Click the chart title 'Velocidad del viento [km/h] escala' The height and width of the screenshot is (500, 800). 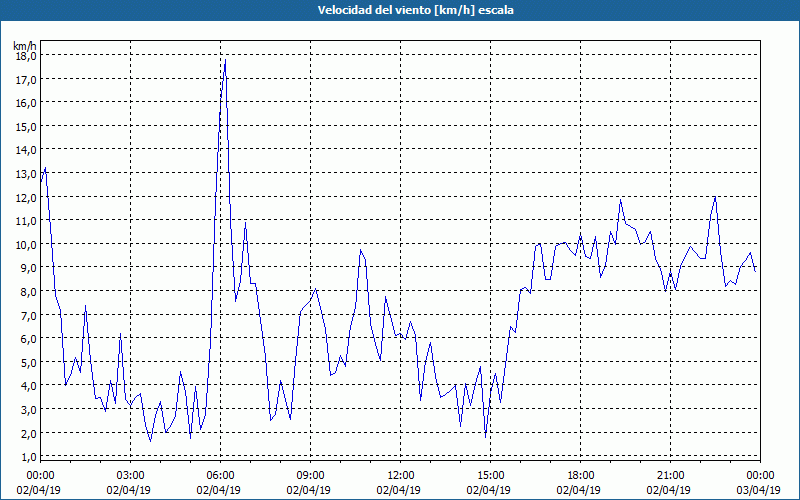point(415,10)
